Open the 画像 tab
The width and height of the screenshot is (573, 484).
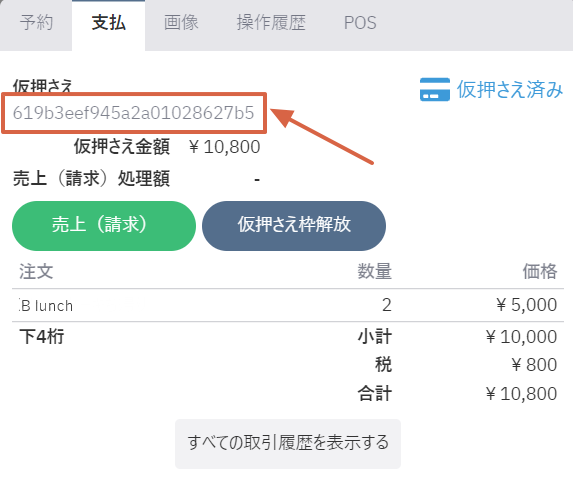[x=181, y=23]
